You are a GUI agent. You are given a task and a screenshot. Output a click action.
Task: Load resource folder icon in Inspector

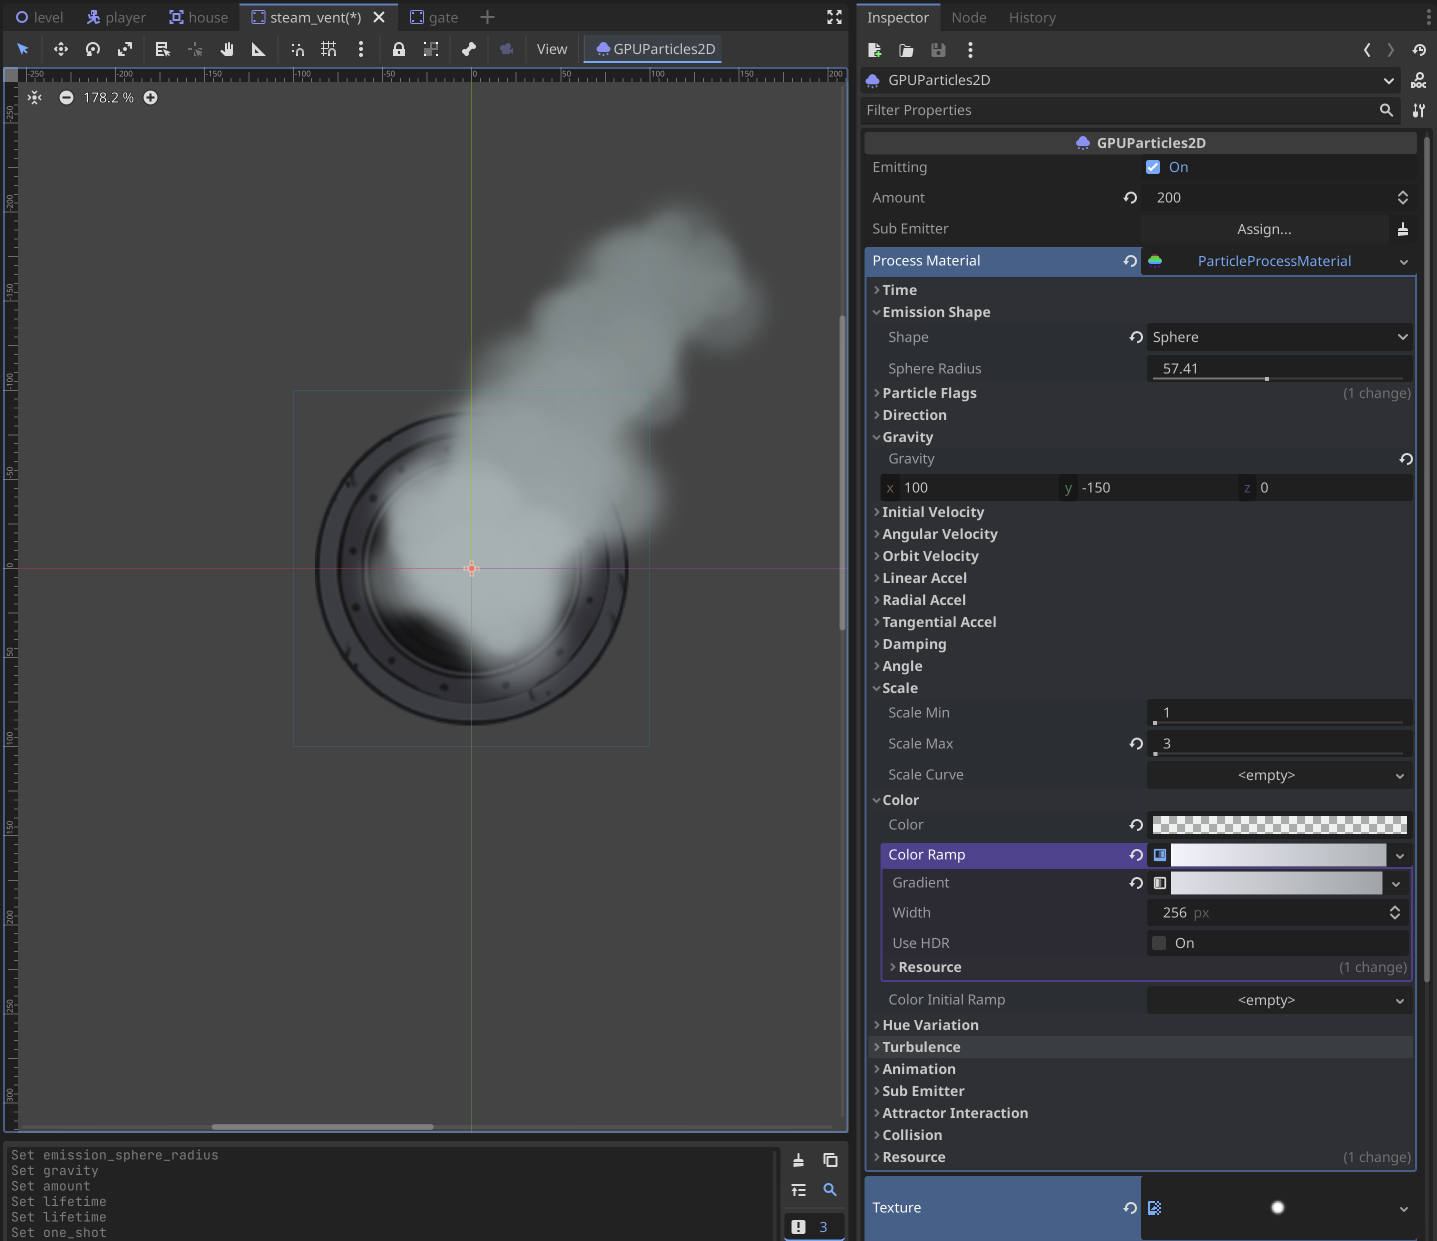pyautogui.click(x=906, y=50)
